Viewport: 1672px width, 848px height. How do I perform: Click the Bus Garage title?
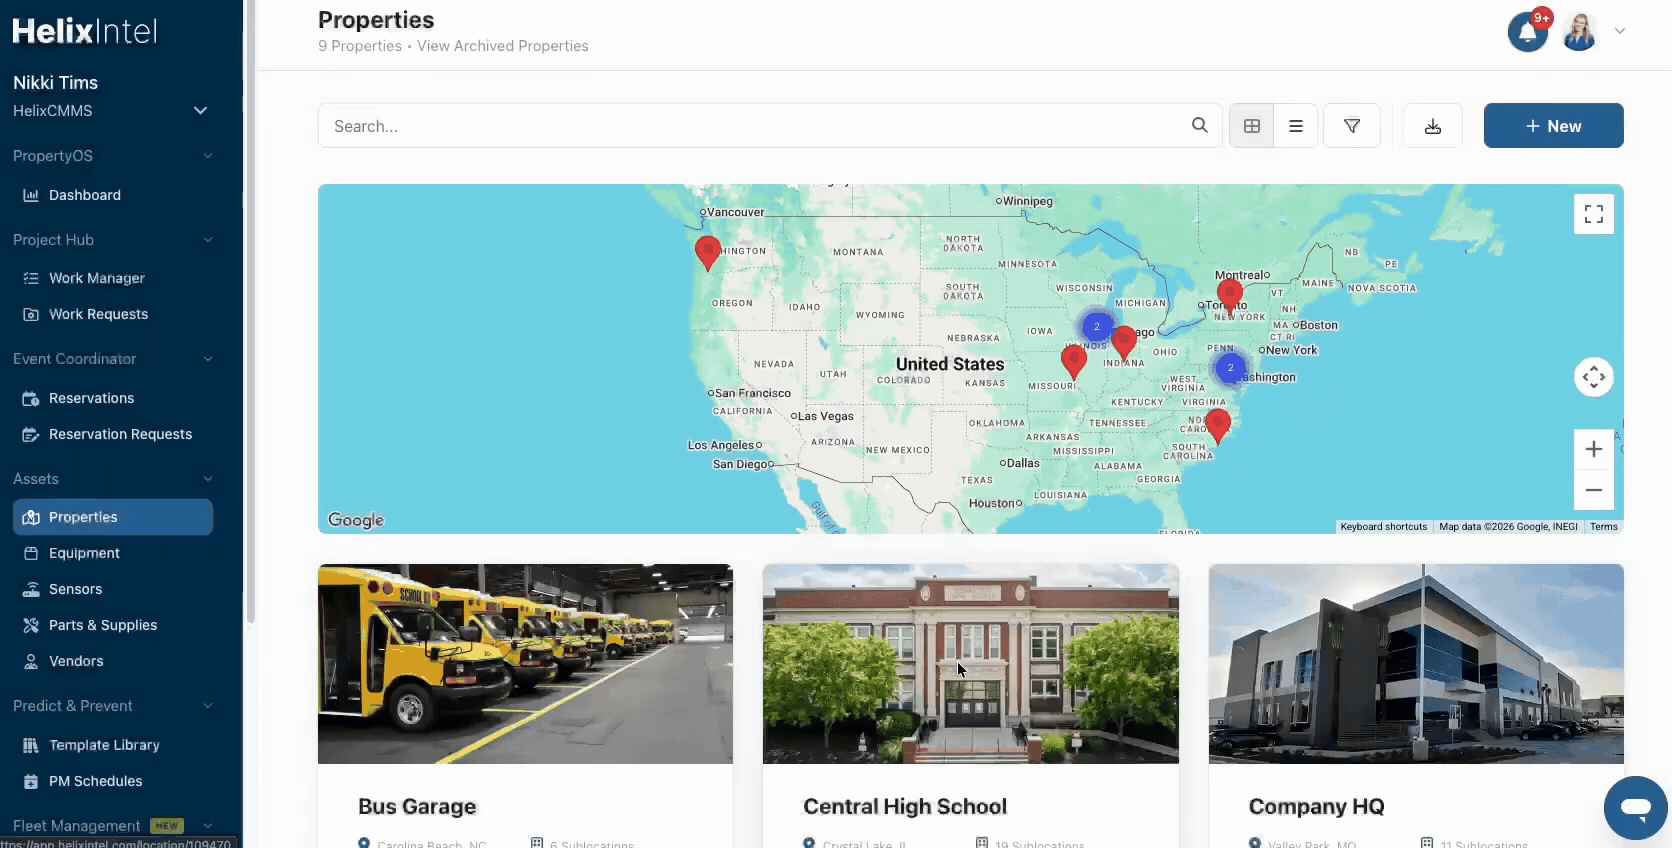click(417, 806)
